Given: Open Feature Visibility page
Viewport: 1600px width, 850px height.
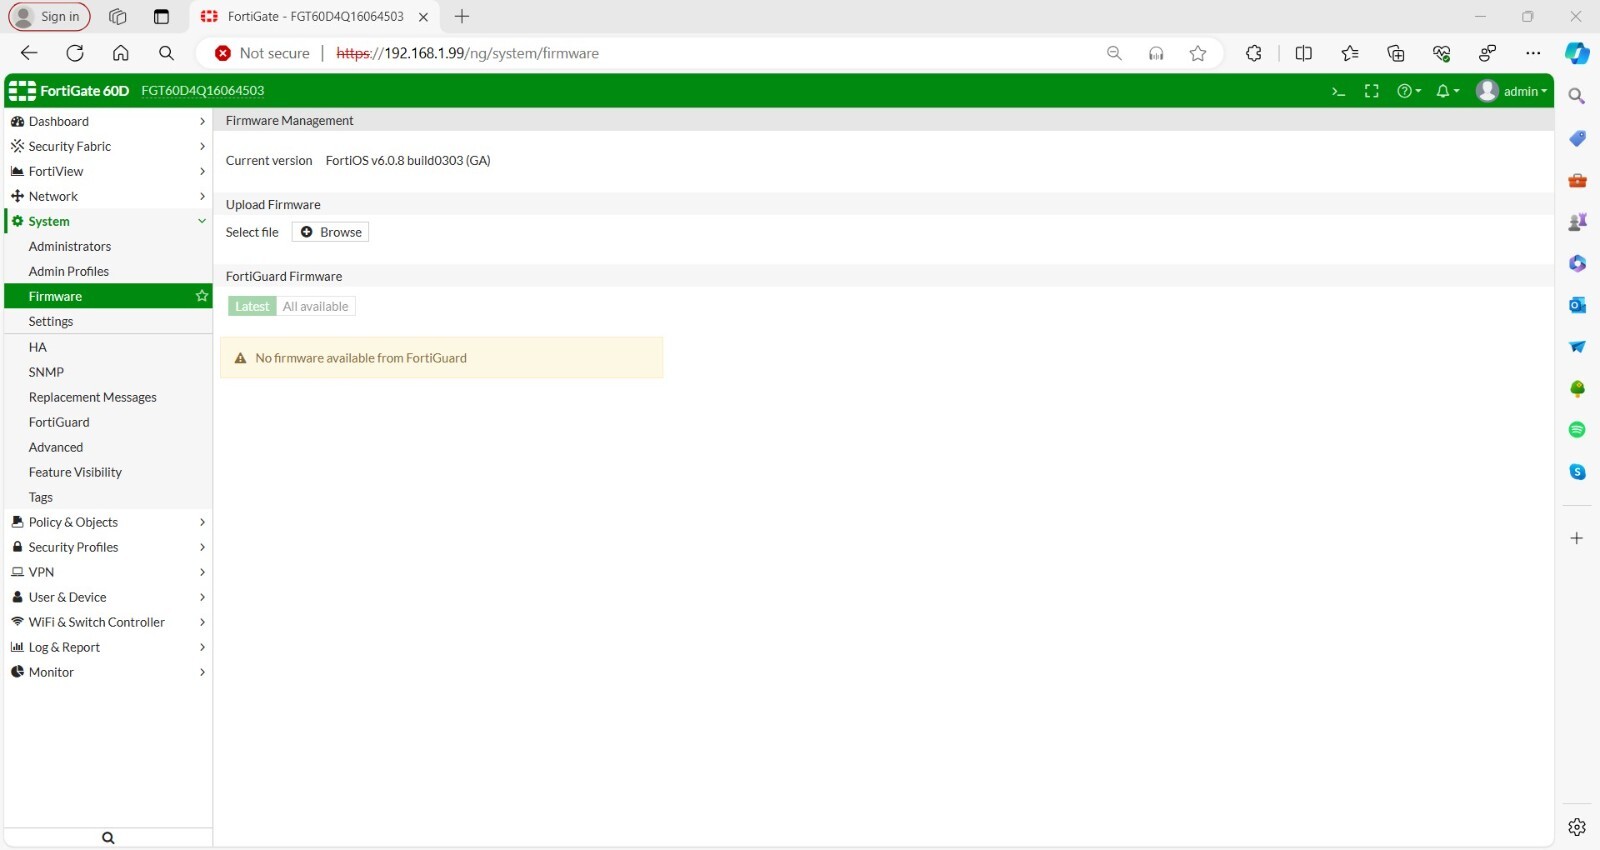Looking at the screenshot, I should click(108, 472).
